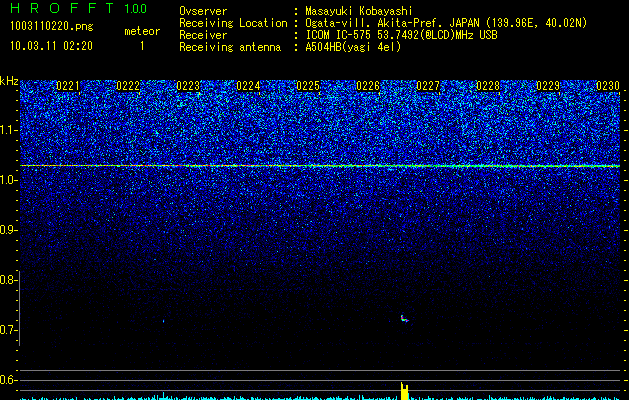The height and width of the screenshot is (400, 629).
Task: Click the 'meteor' count label
Action: (x=142, y=31)
